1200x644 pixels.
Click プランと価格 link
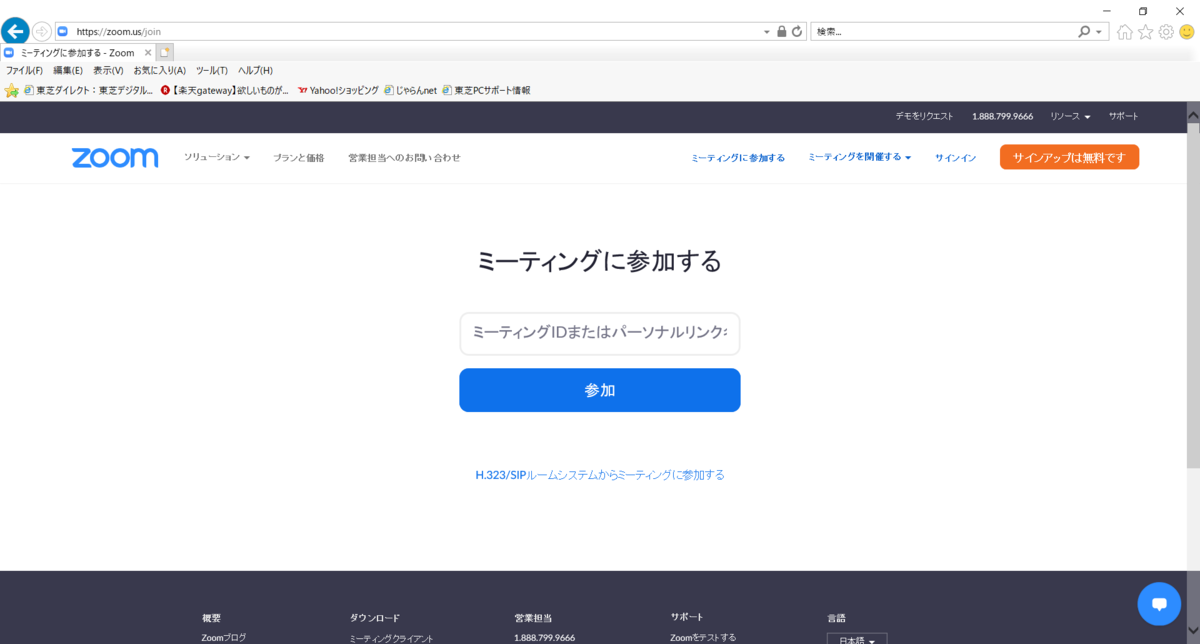tap(299, 158)
